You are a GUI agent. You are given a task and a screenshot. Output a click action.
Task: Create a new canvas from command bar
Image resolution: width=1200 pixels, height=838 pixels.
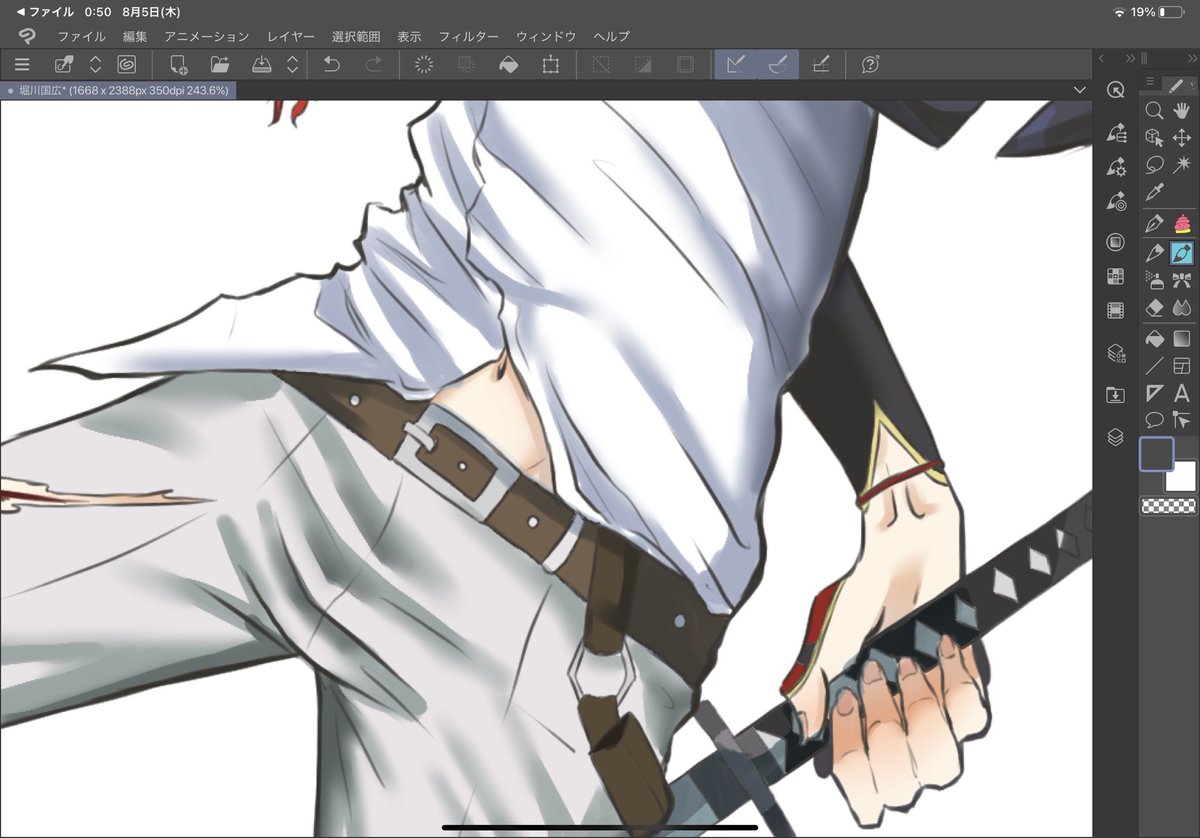tap(178, 64)
